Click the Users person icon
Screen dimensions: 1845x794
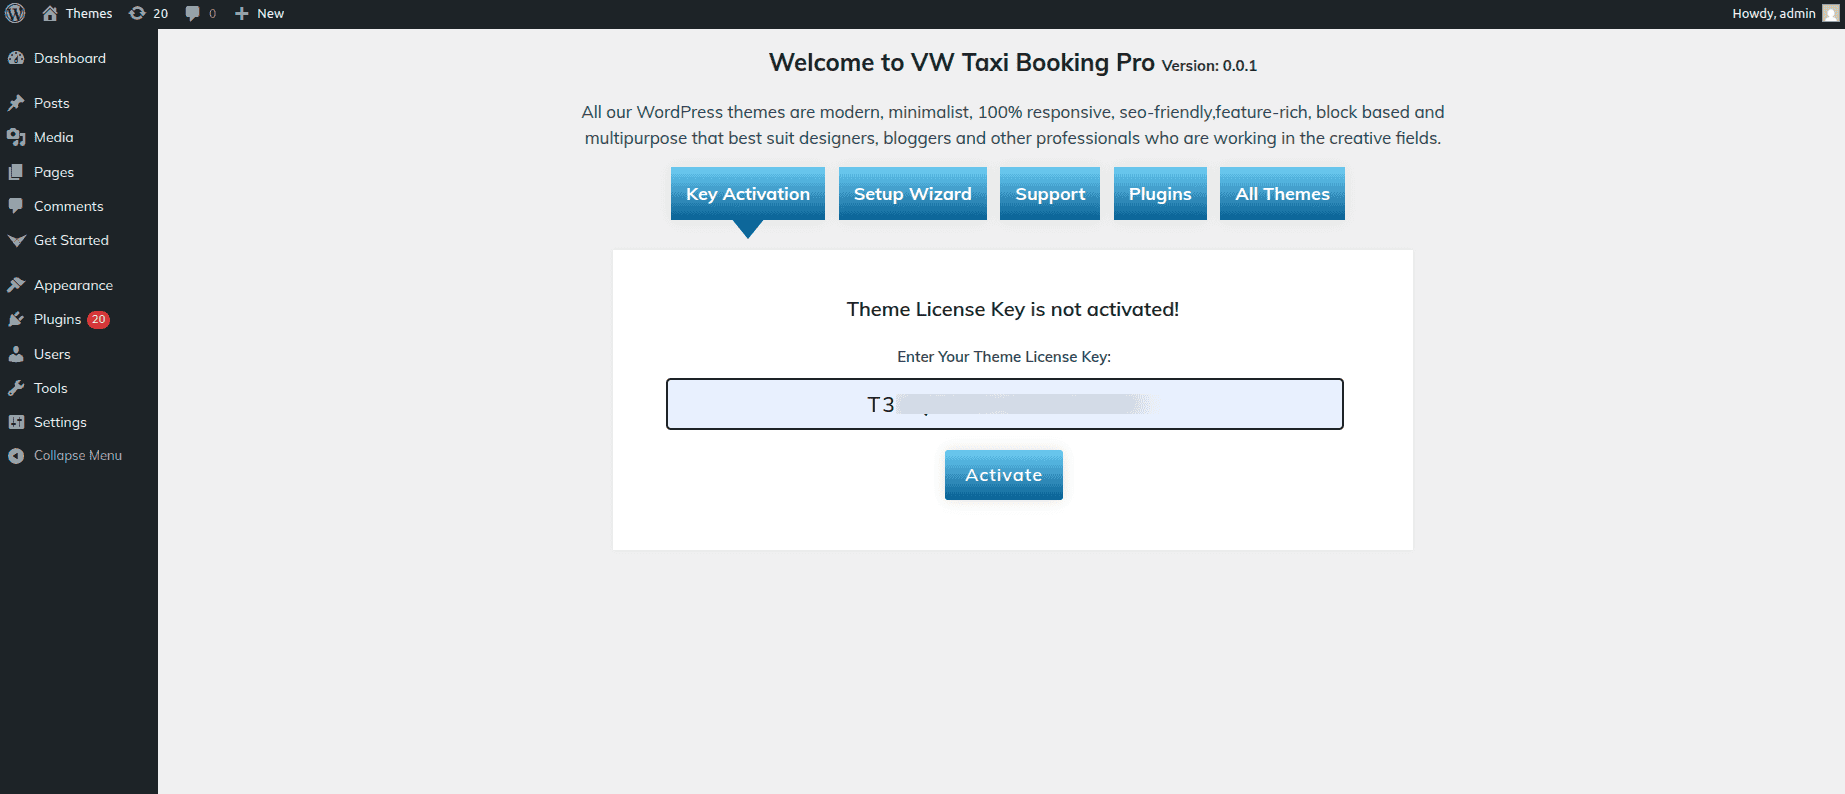[x=16, y=354]
